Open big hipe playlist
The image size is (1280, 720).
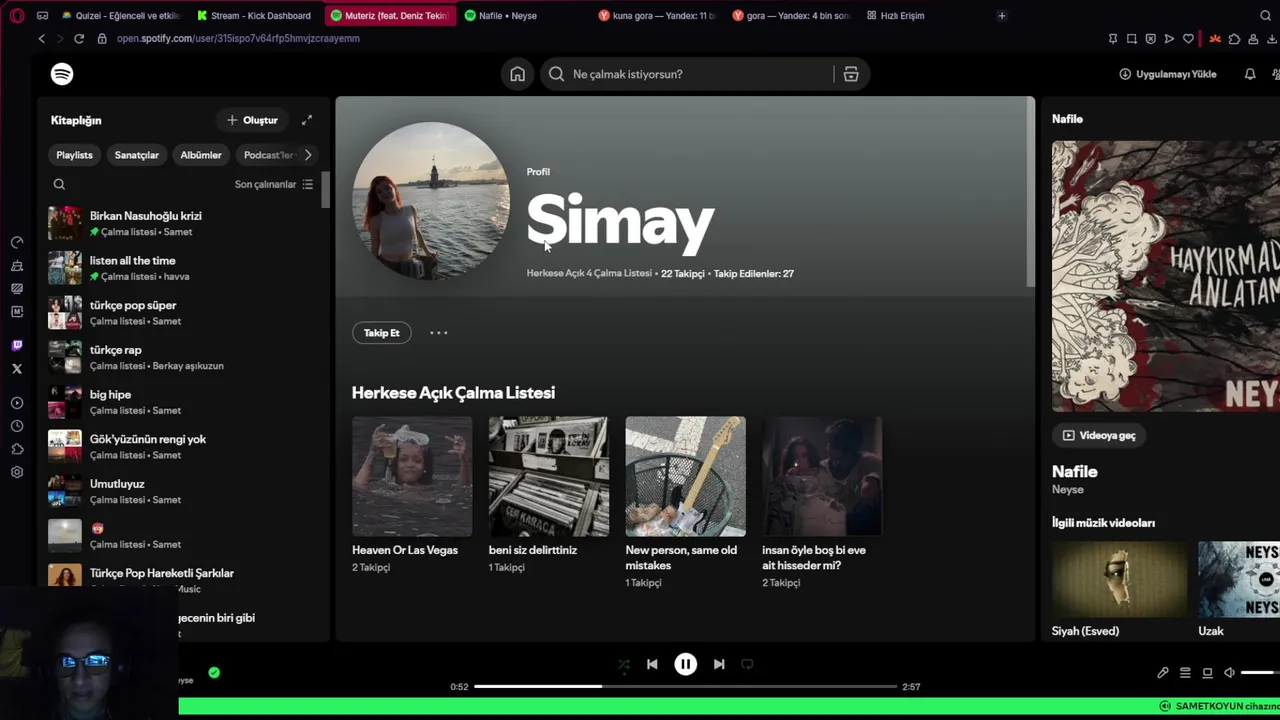185,402
